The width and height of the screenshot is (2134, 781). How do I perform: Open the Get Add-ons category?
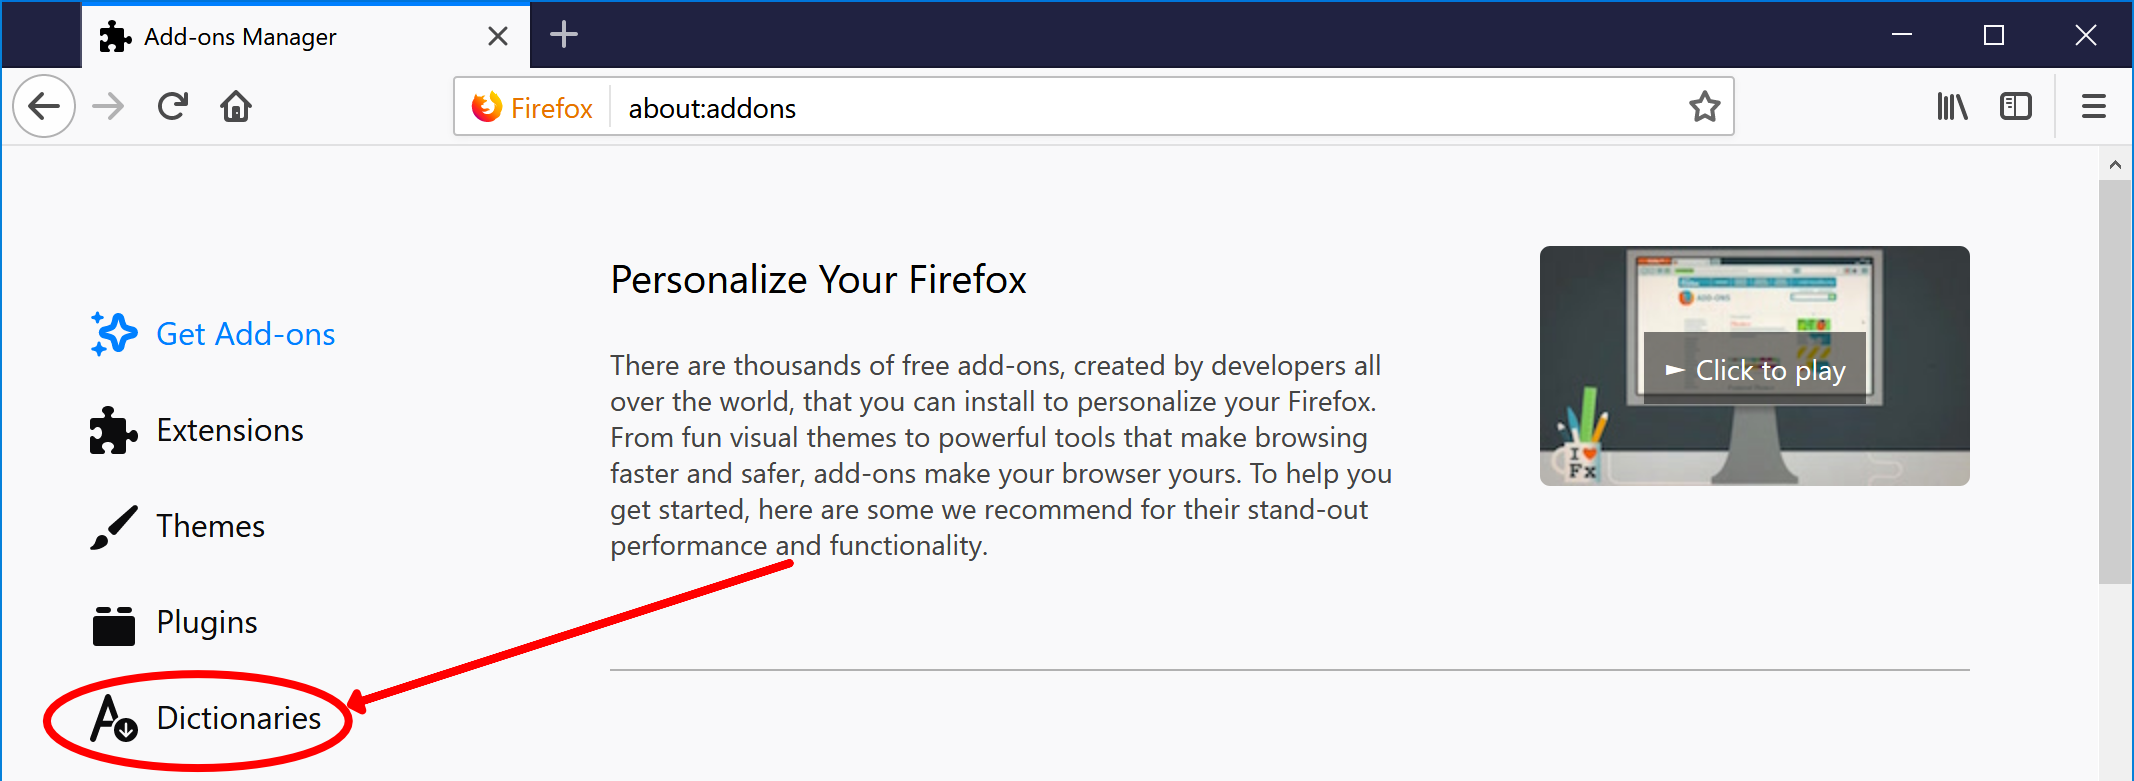click(x=213, y=334)
